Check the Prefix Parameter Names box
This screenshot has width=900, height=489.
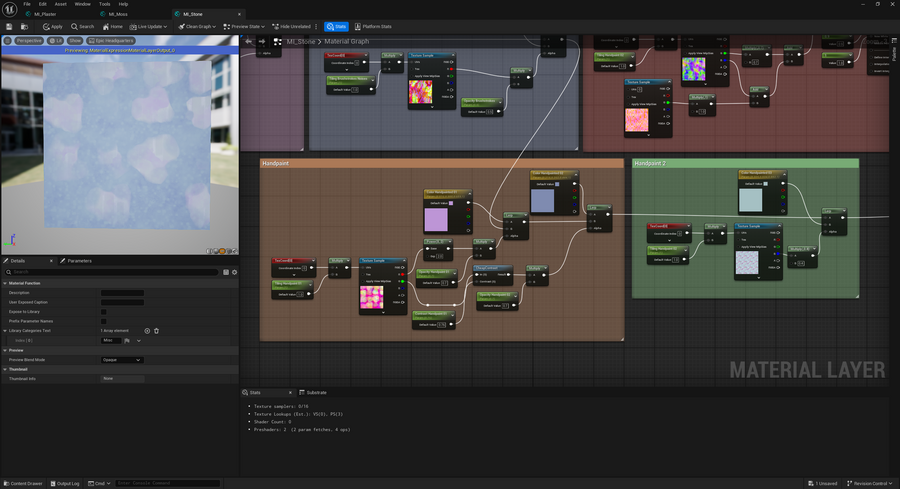(103, 321)
